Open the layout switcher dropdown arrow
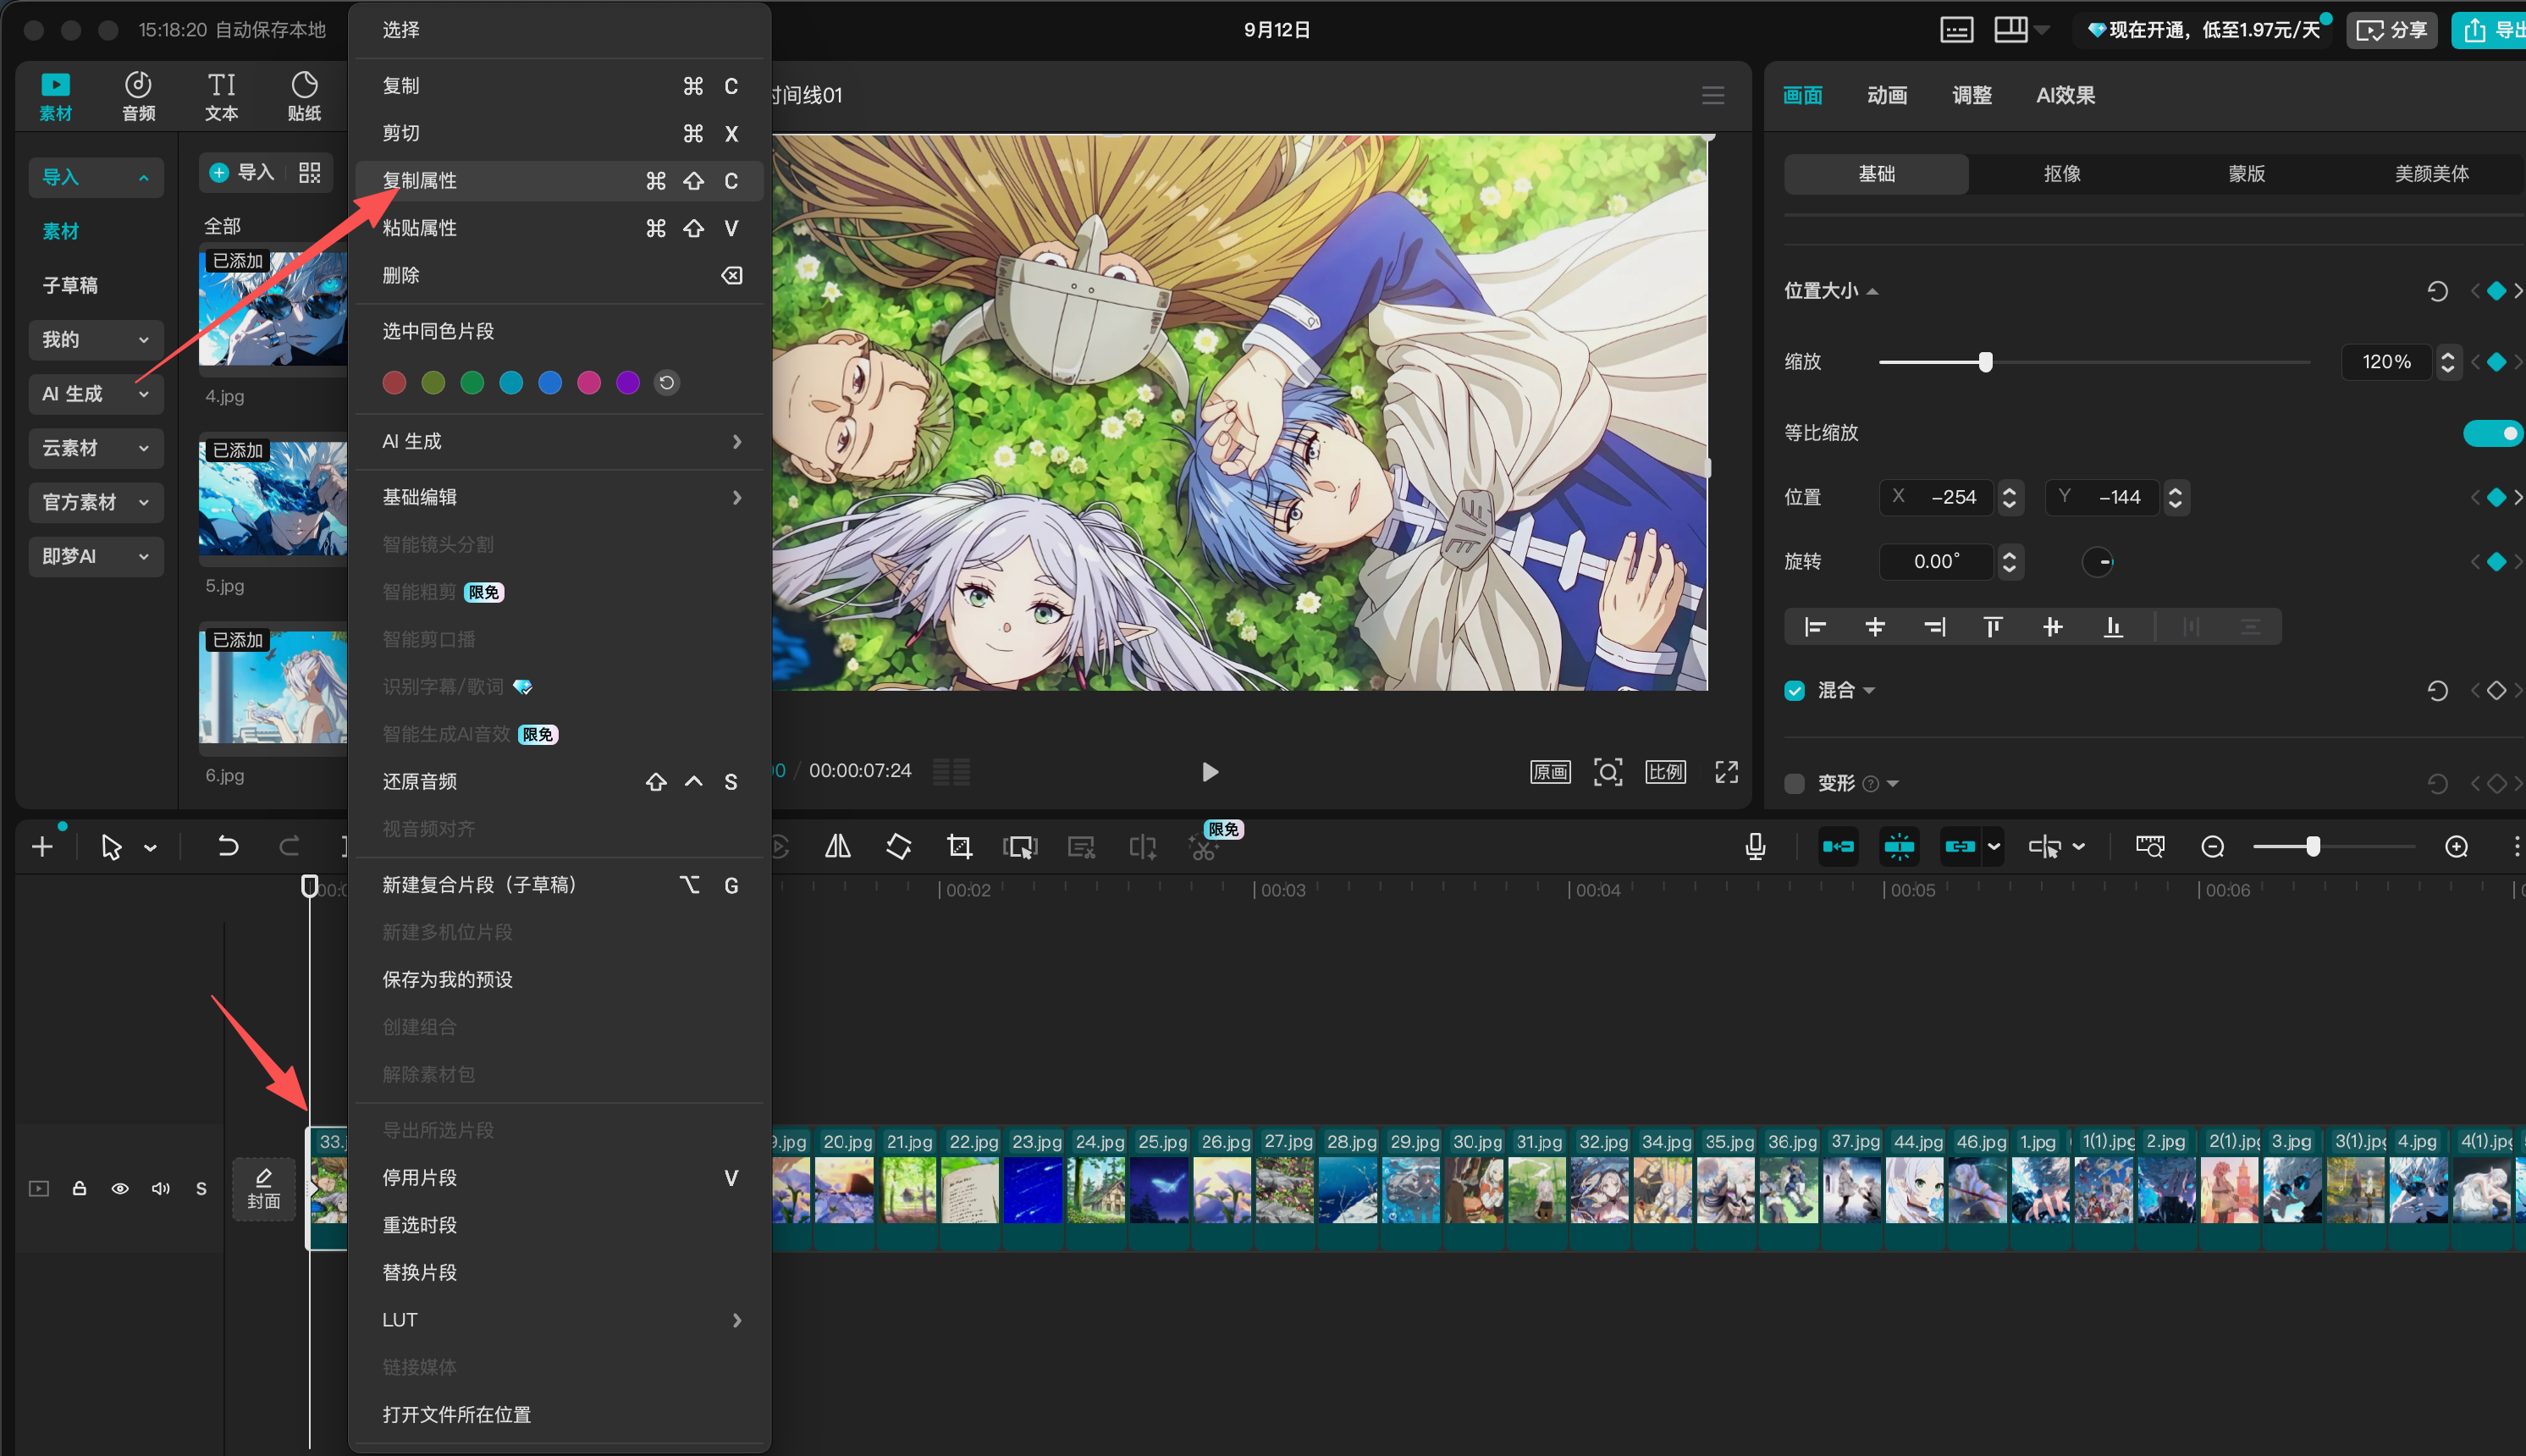The height and width of the screenshot is (1456, 2526). (2042, 30)
